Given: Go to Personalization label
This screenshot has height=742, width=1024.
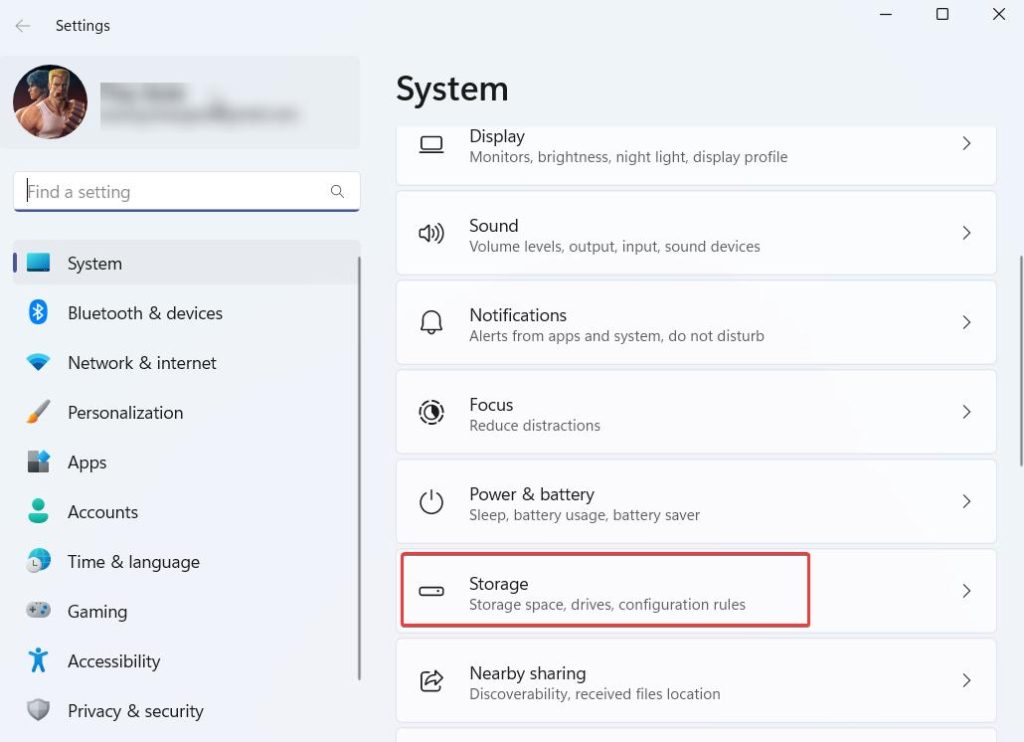Looking at the screenshot, I should point(125,412).
